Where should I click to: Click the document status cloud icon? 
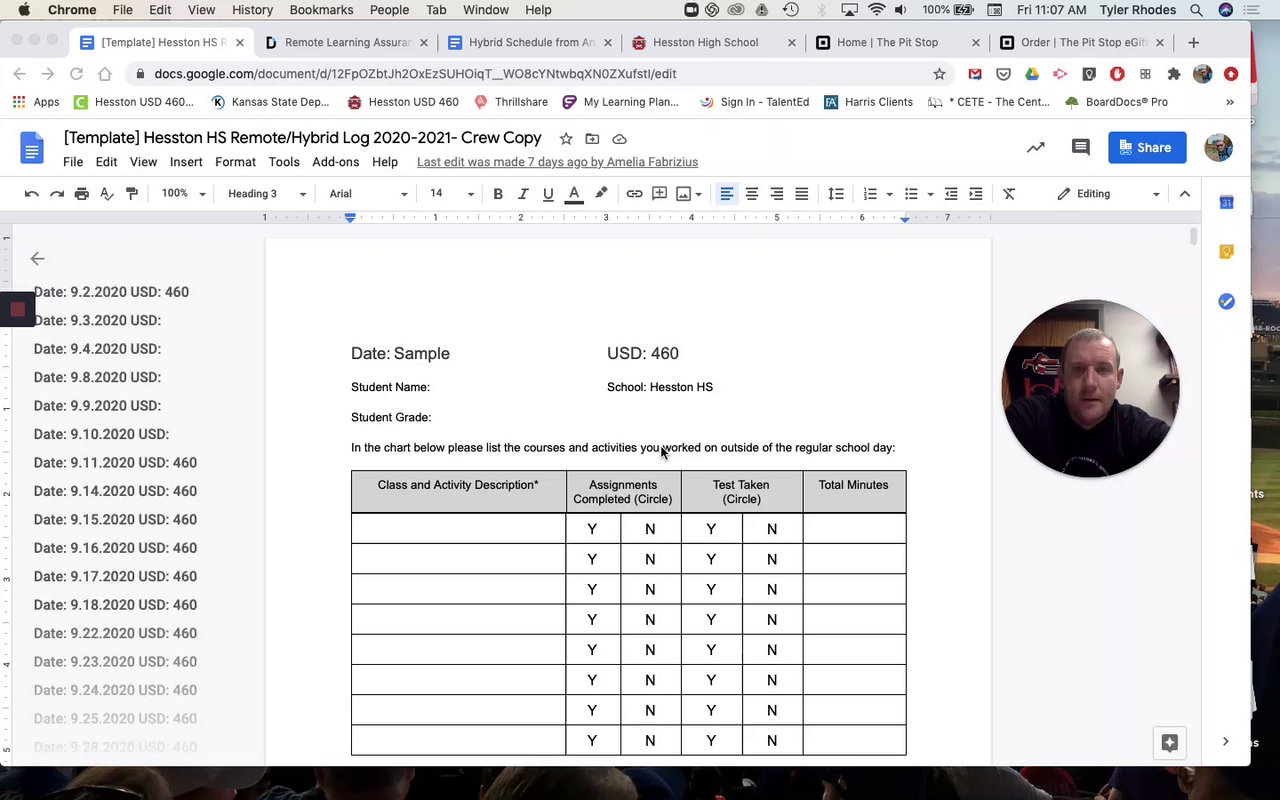click(619, 139)
